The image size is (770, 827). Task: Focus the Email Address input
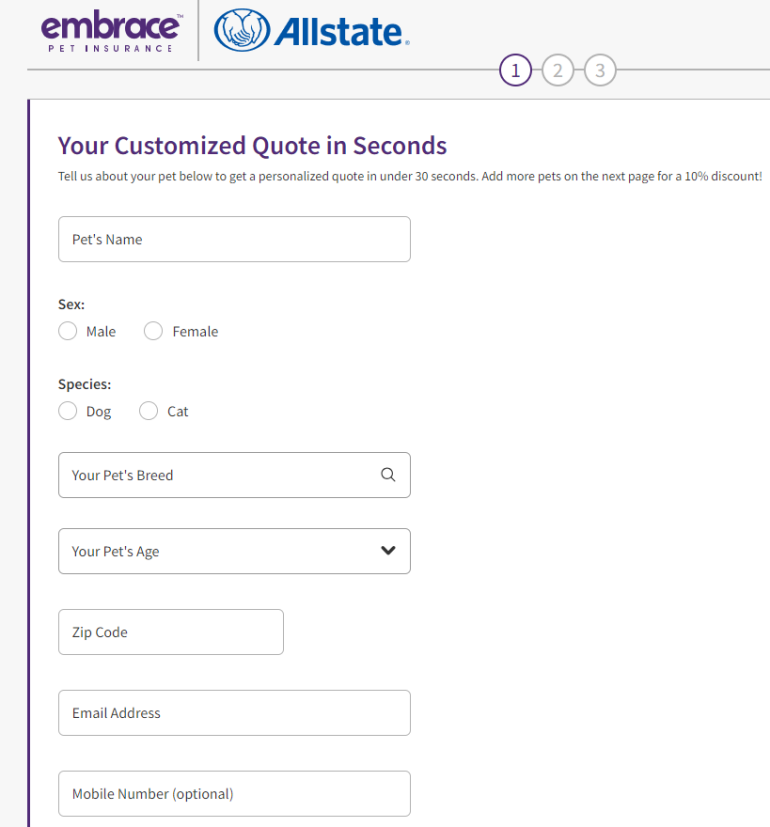[234, 713]
